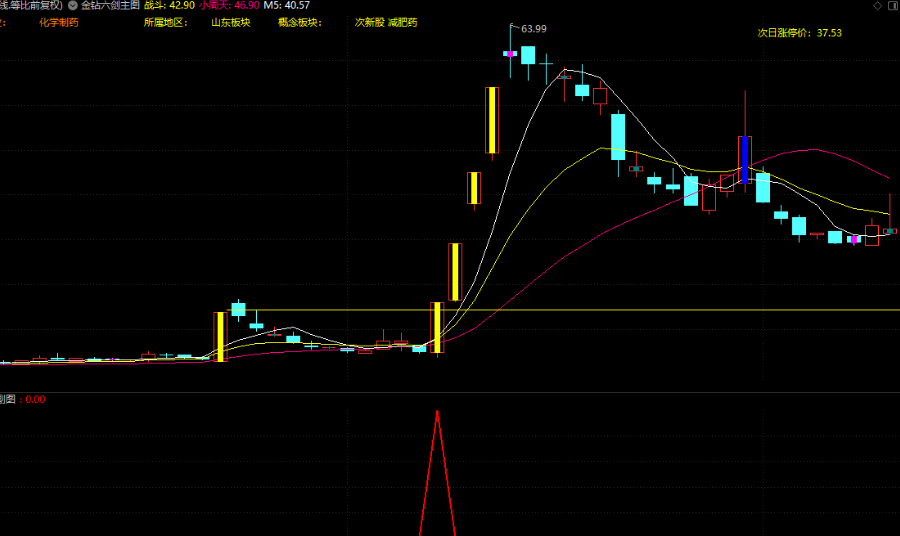Click the M5 40.57 moving average label
Viewport: 900px width, 536px height.
[287, 6]
